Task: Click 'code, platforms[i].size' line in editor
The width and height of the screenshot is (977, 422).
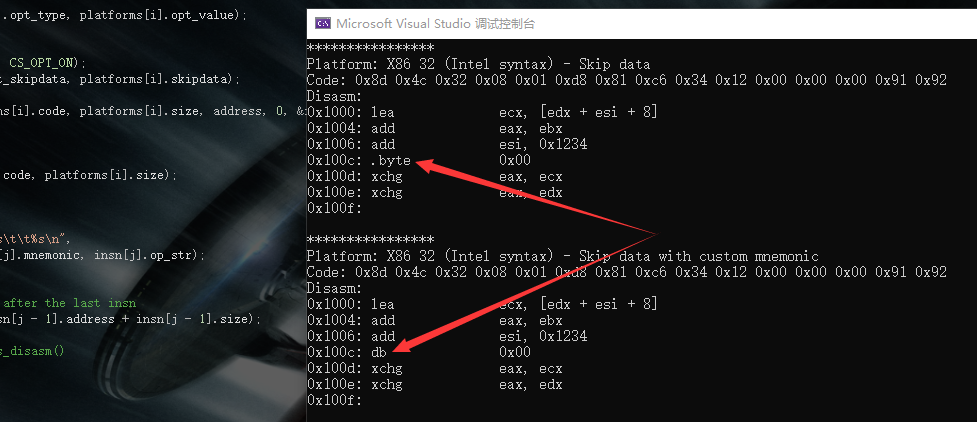Action: pyautogui.click(x=89, y=174)
